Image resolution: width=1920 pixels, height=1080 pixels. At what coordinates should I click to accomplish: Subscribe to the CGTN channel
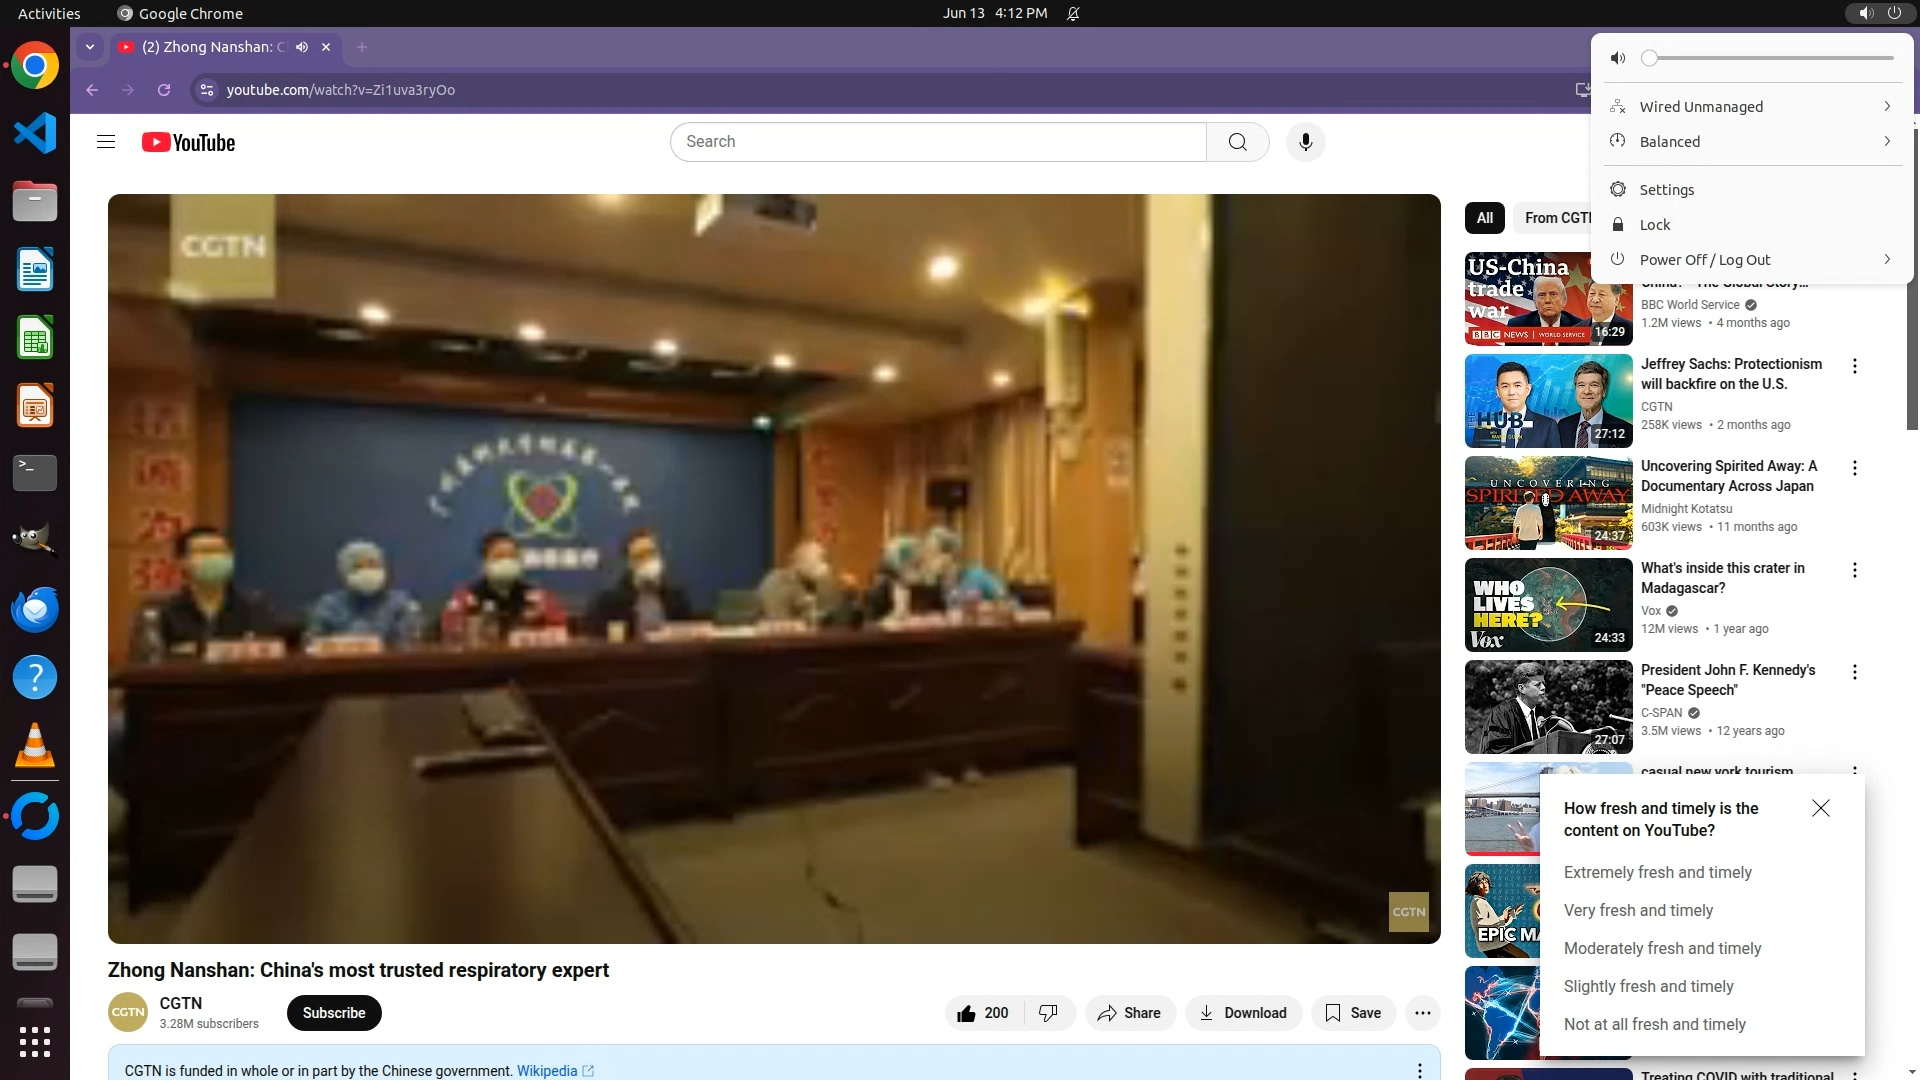click(x=334, y=1013)
